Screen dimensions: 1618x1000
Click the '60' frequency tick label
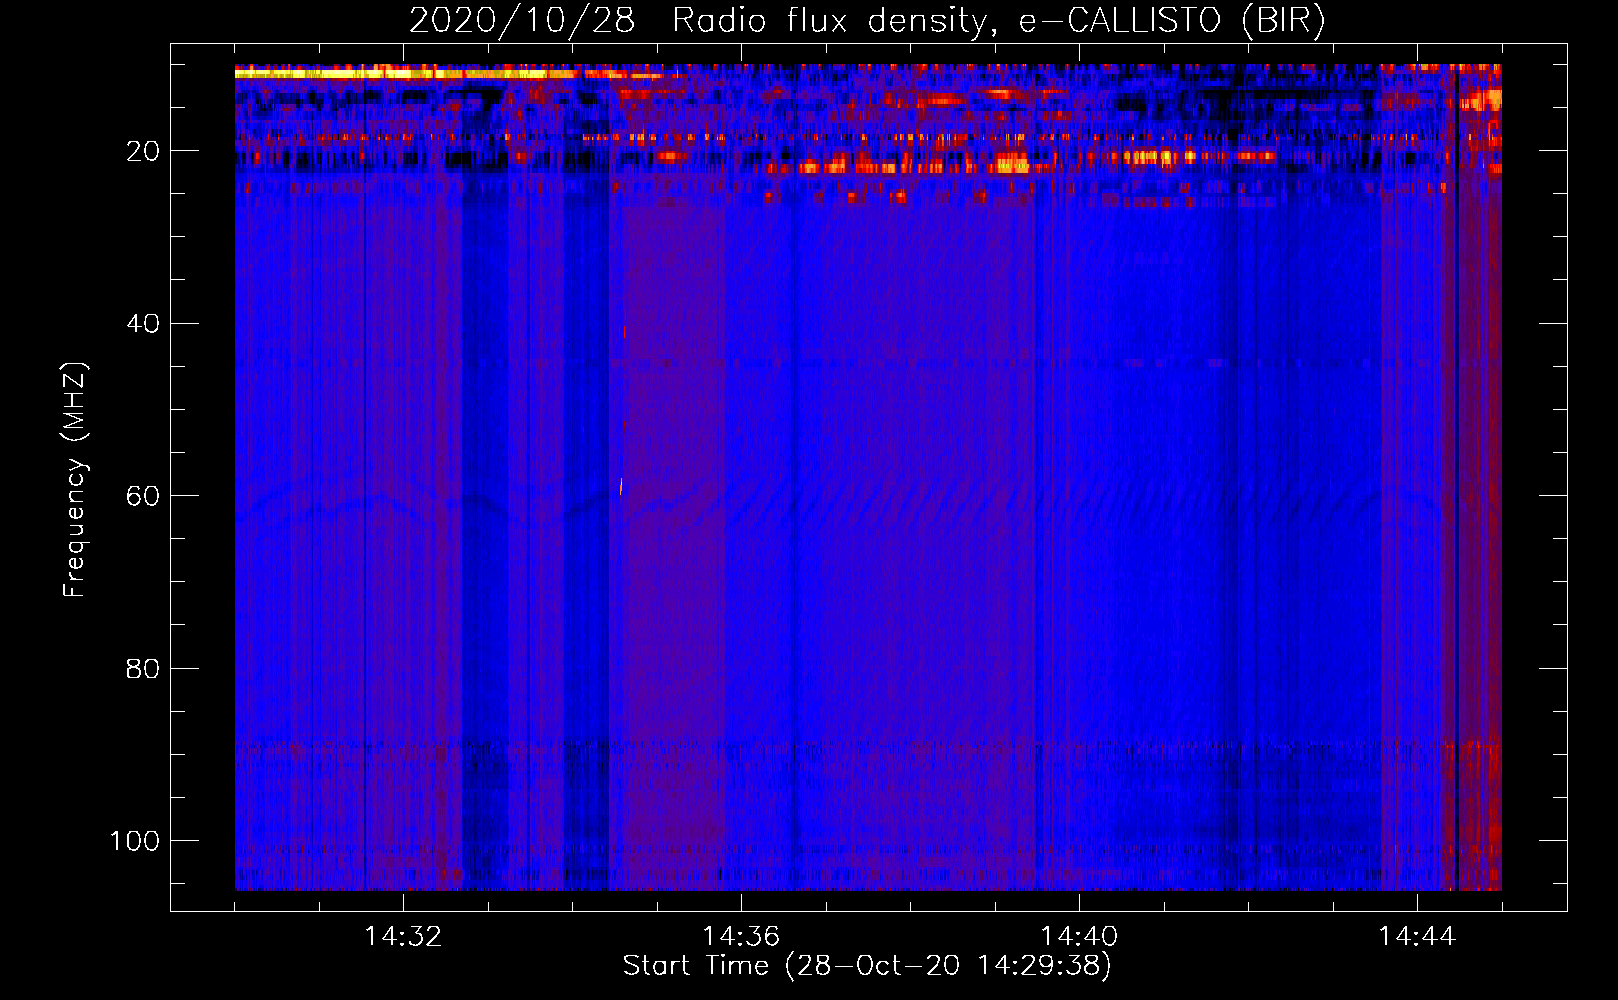[x=143, y=496]
